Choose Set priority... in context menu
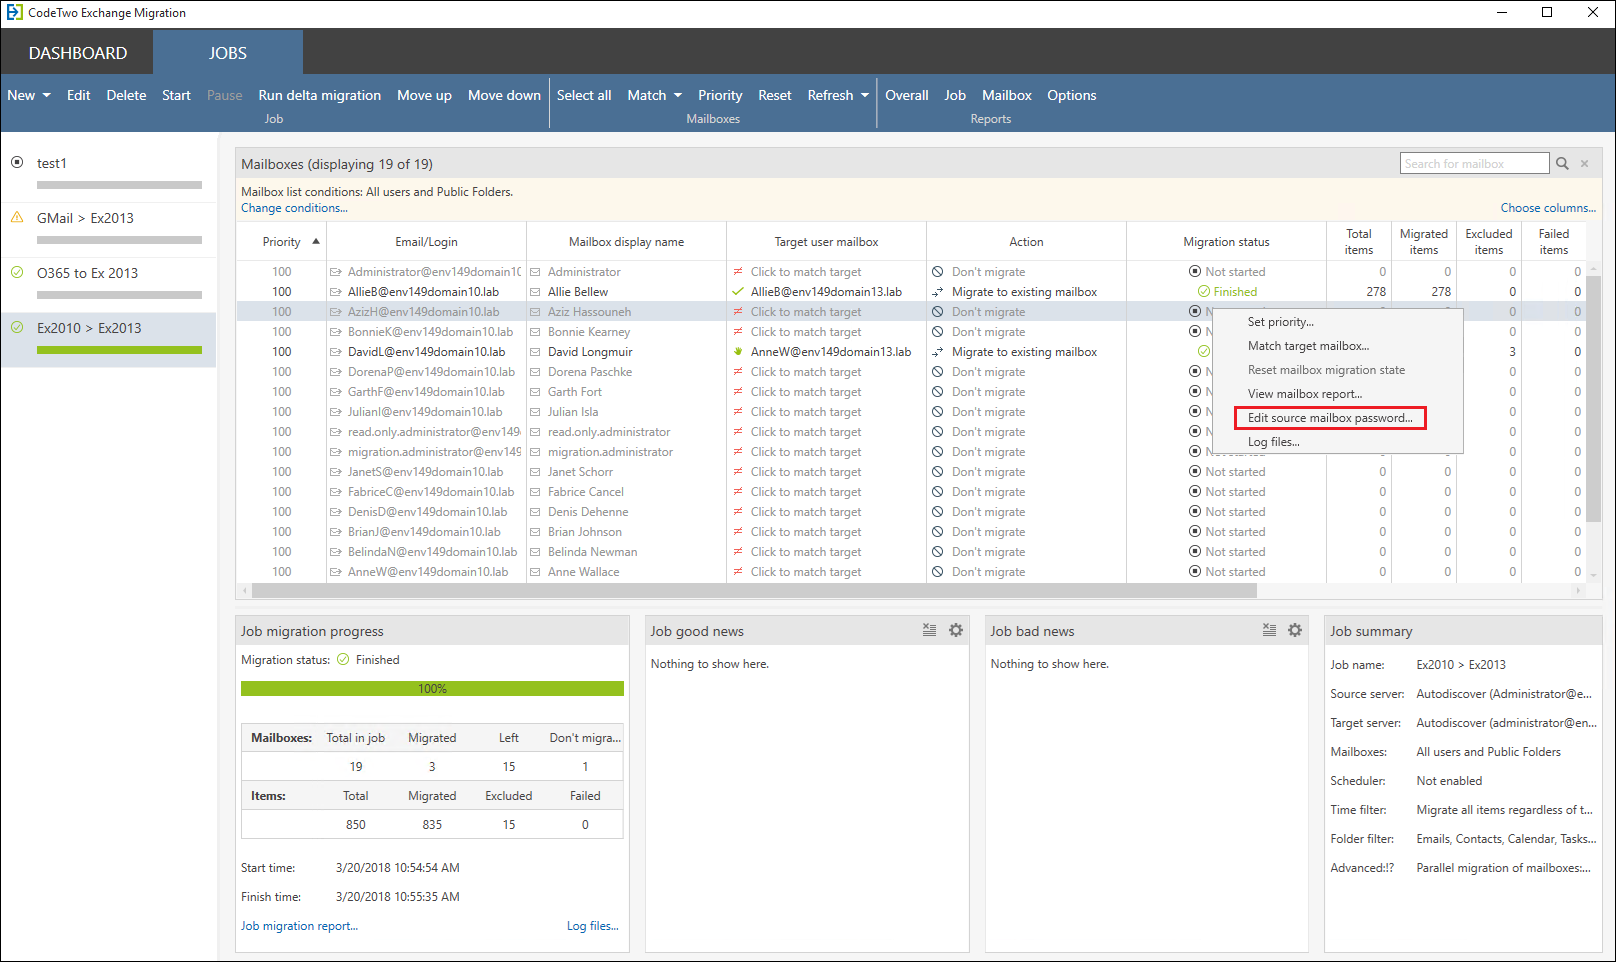The height and width of the screenshot is (962, 1616). tap(1338, 322)
